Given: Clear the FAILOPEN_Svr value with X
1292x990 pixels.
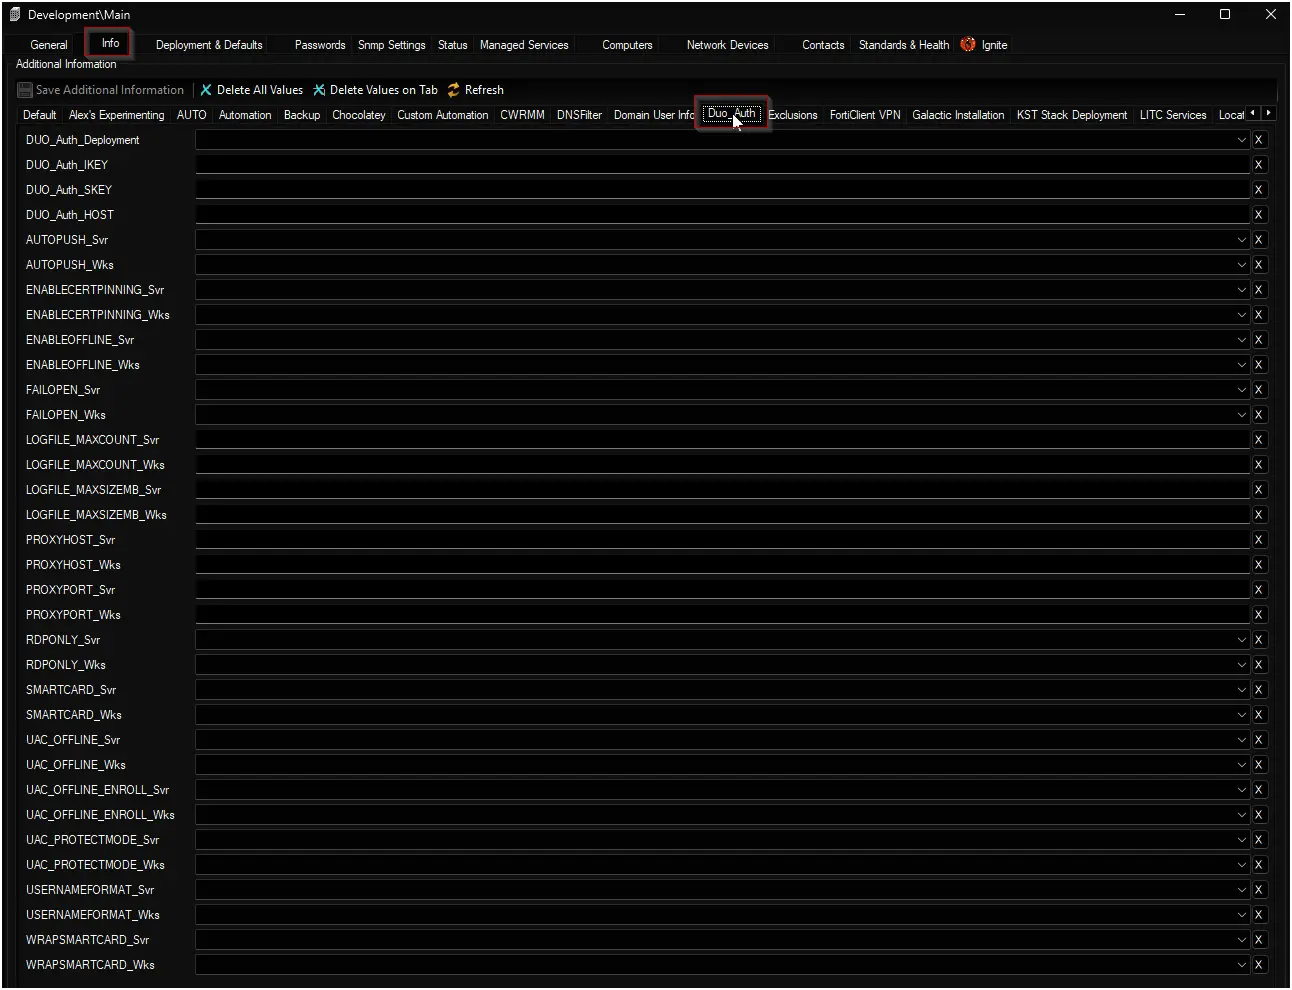Looking at the screenshot, I should [x=1259, y=390].
